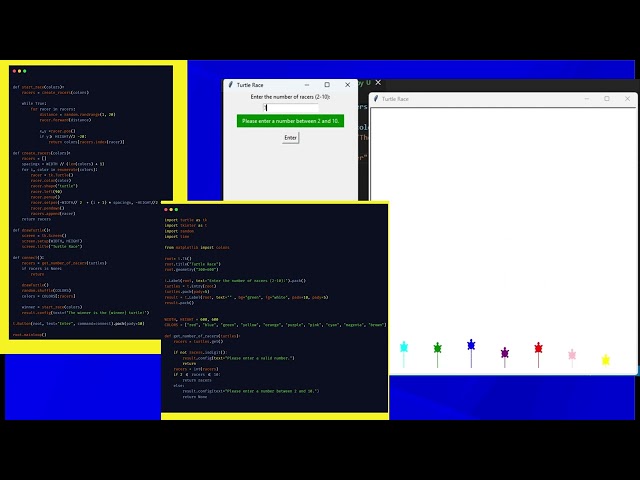Viewport: 640px width, 480px height.
Task: Close the editor tab behind the dialog
Action: click(x=378, y=82)
